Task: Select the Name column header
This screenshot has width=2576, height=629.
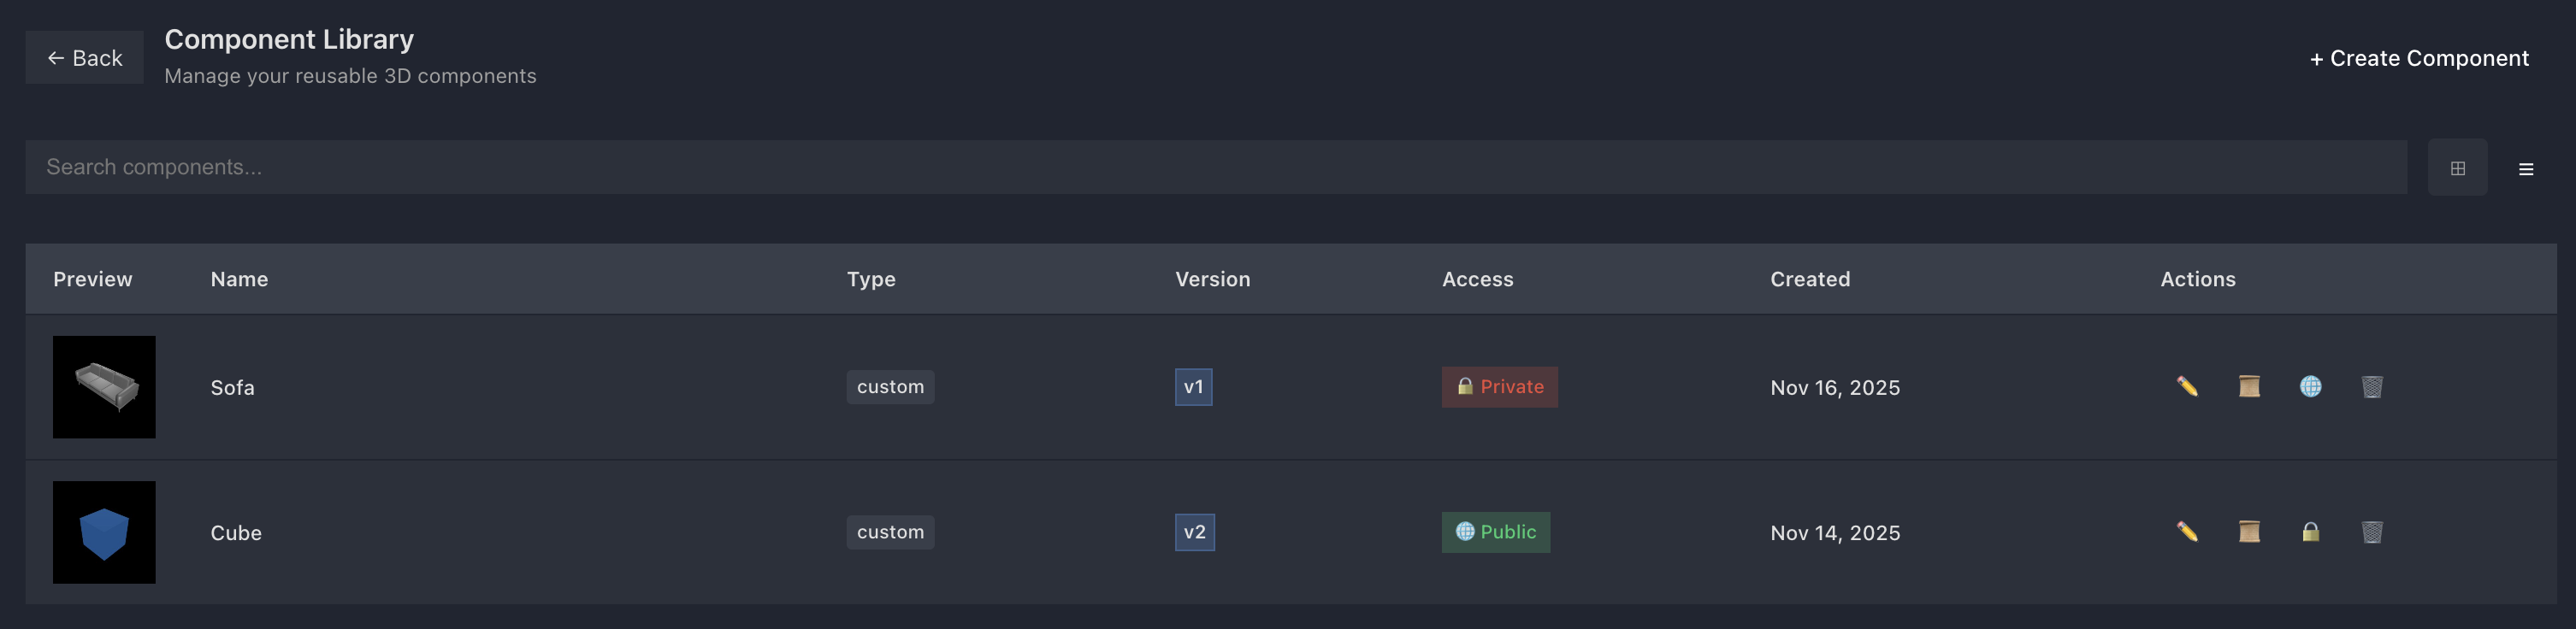Action: 238,279
